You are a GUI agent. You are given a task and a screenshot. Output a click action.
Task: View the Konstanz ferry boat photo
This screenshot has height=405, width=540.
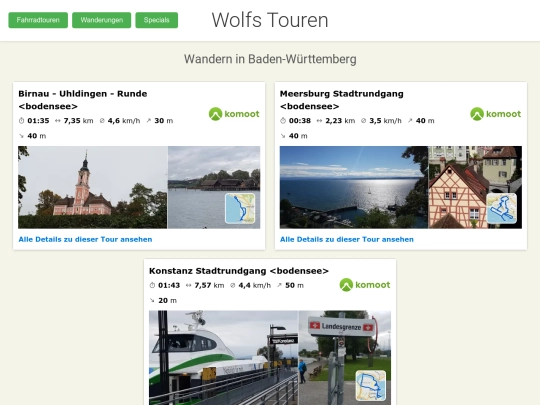pyautogui.click(x=224, y=358)
